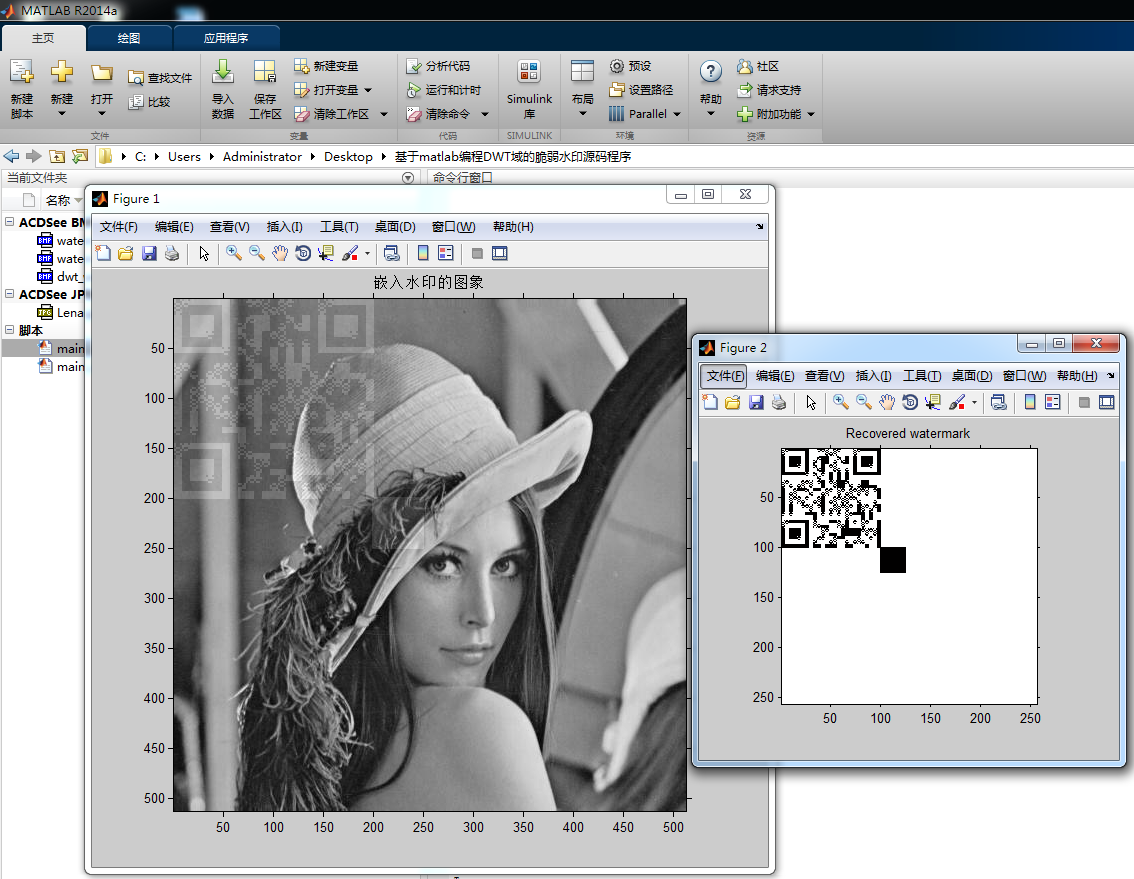Click Link Plot icon in Figure 1

coord(391,253)
